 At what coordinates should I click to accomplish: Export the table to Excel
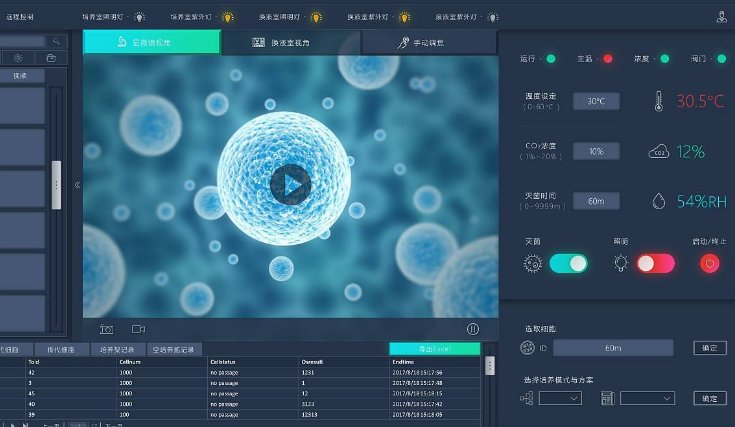tap(435, 349)
